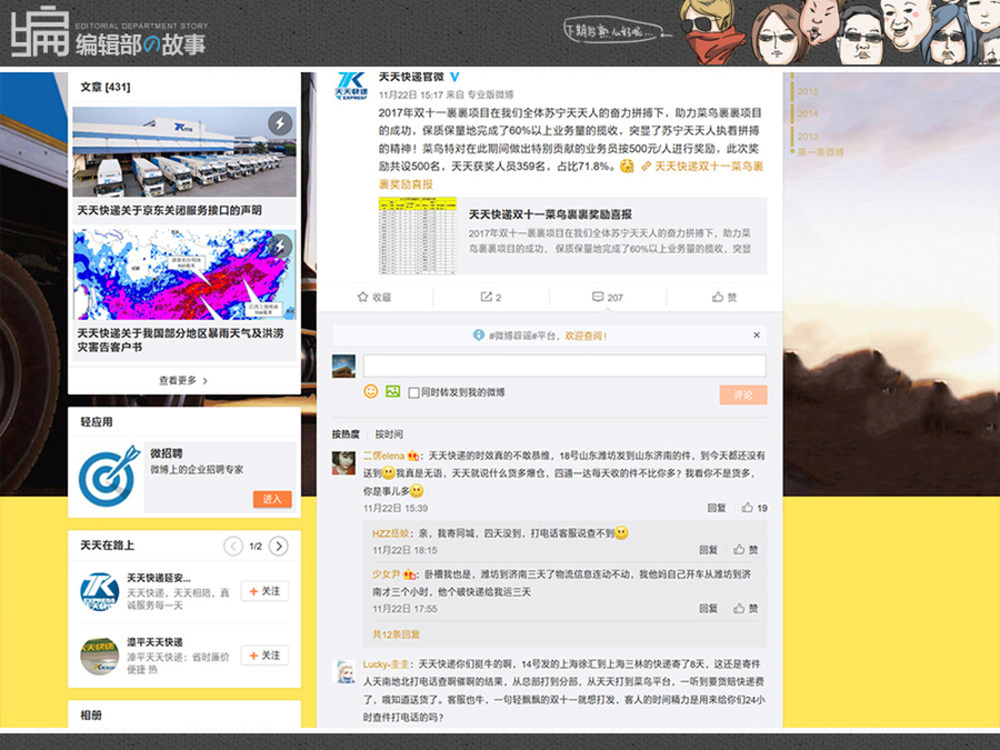Click the 编辑部の故事 logo
This screenshot has height=750, width=1000.
pos(108,32)
